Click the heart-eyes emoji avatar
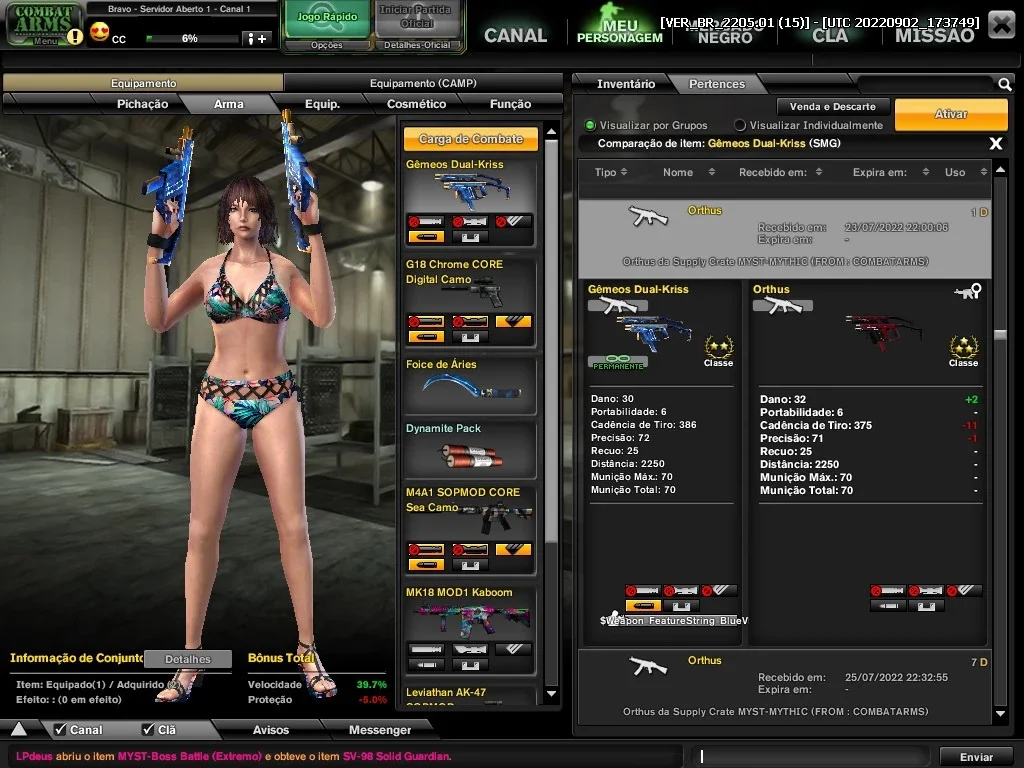Screen dimensions: 1024x768 coord(99,31)
